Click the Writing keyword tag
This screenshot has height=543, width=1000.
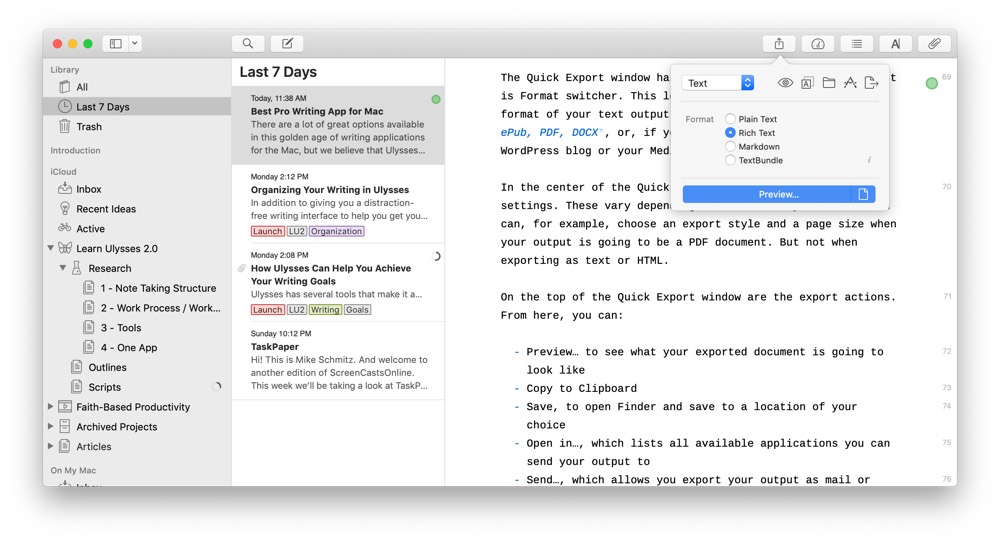point(325,309)
